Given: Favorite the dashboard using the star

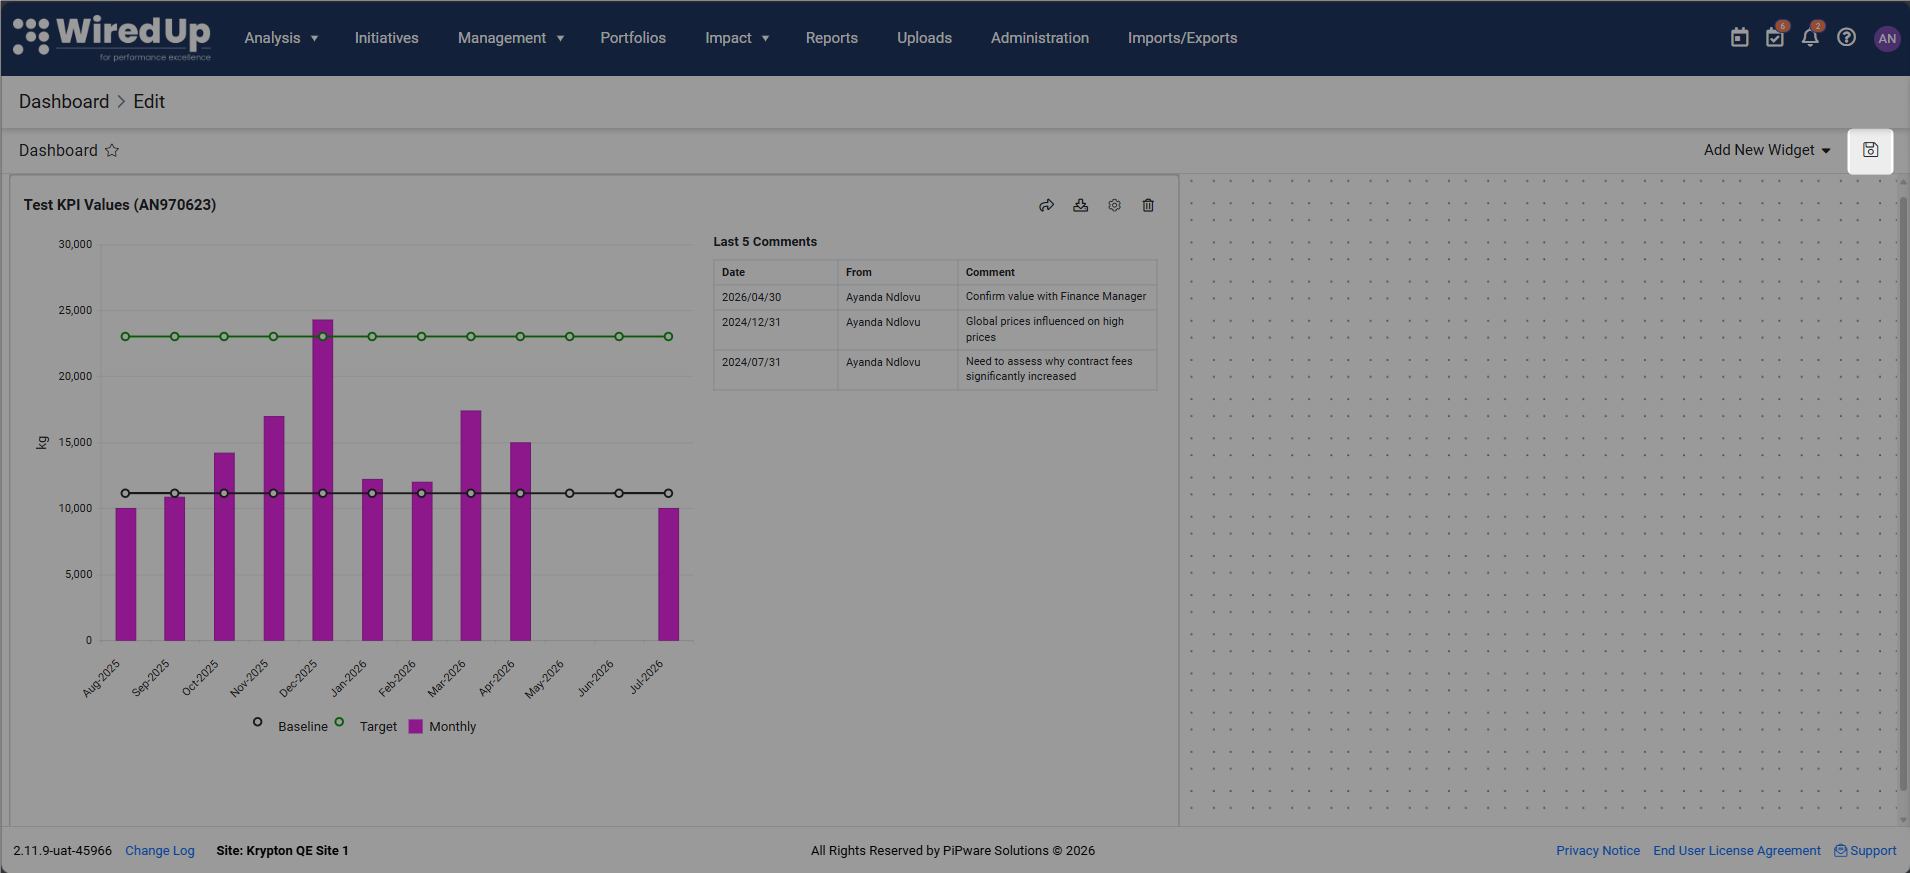Looking at the screenshot, I should (x=112, y=150).
